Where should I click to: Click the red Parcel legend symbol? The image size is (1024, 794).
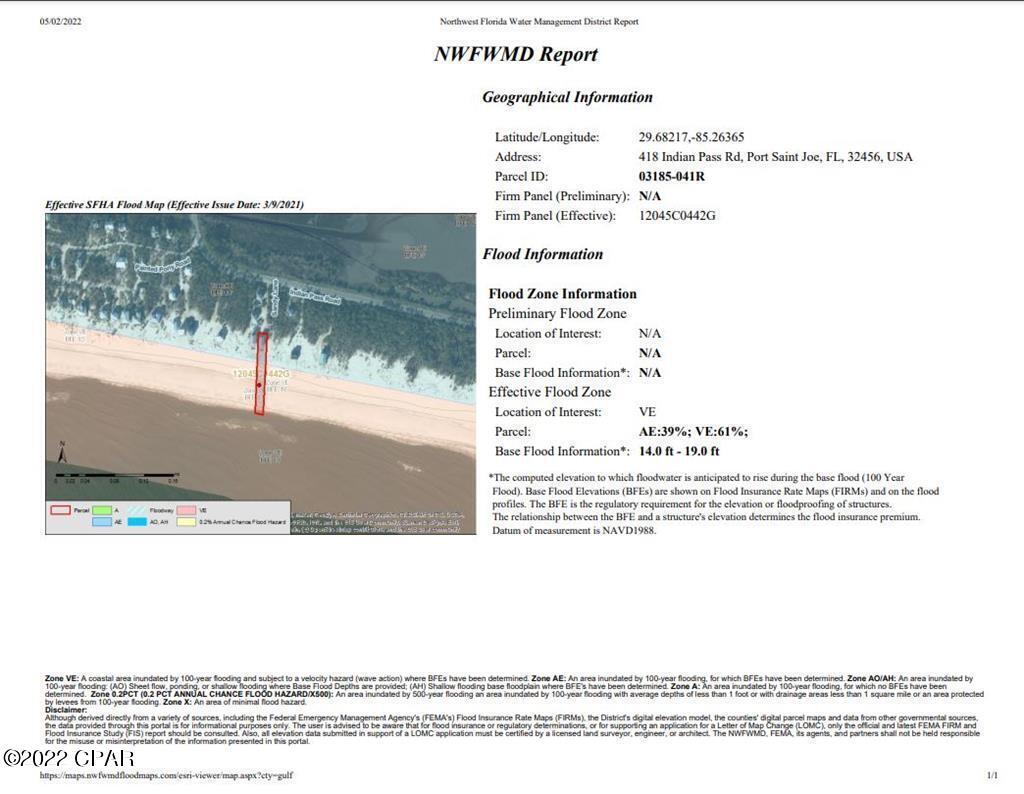pos(60,509)
